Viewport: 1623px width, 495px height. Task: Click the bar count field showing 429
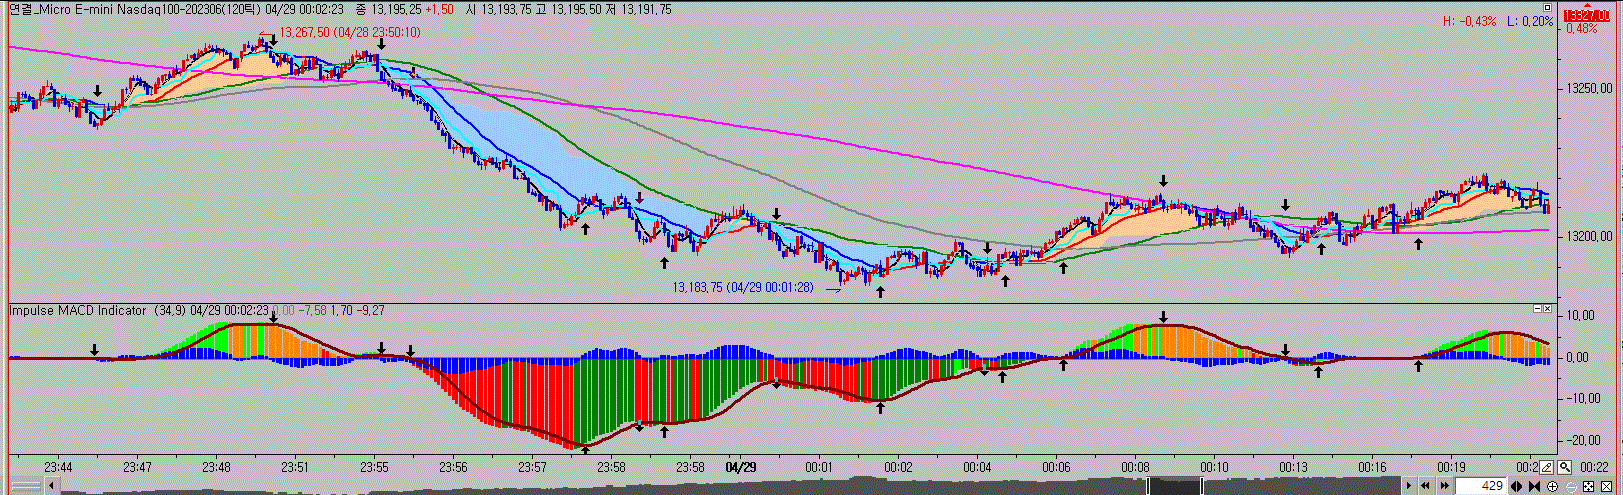pos(1482,486)
